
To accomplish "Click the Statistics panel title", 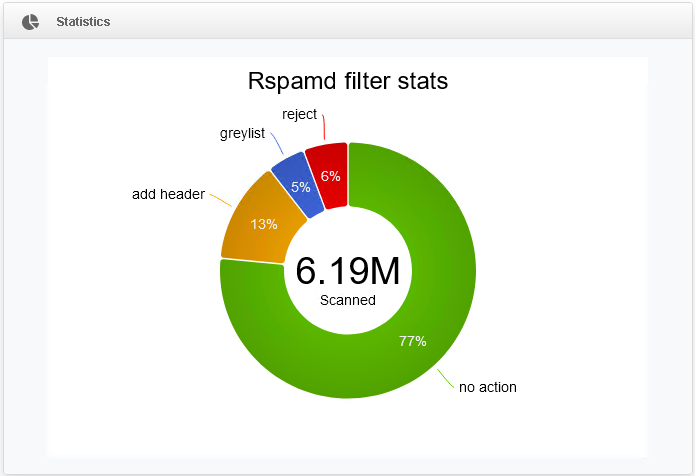I will click(83, 21).
